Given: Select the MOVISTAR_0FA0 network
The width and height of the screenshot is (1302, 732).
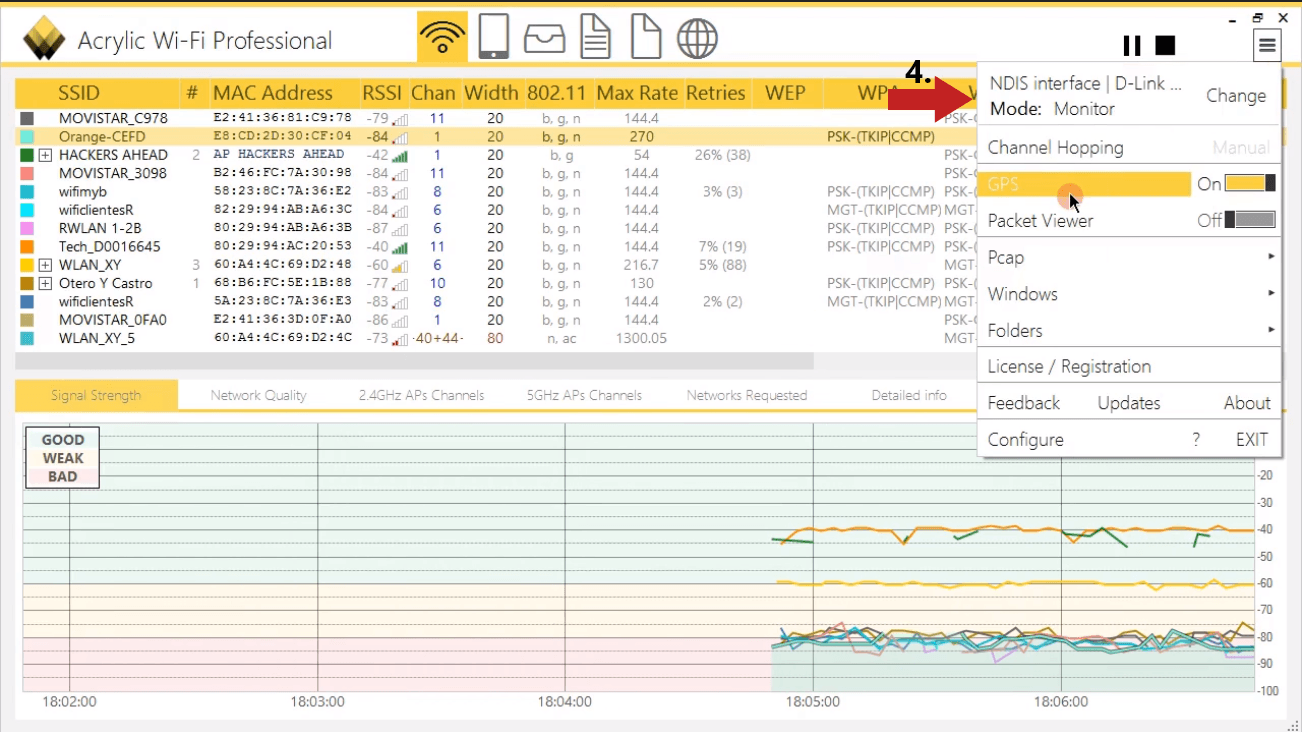Looking at the screenshot, I should click(112, 320).
